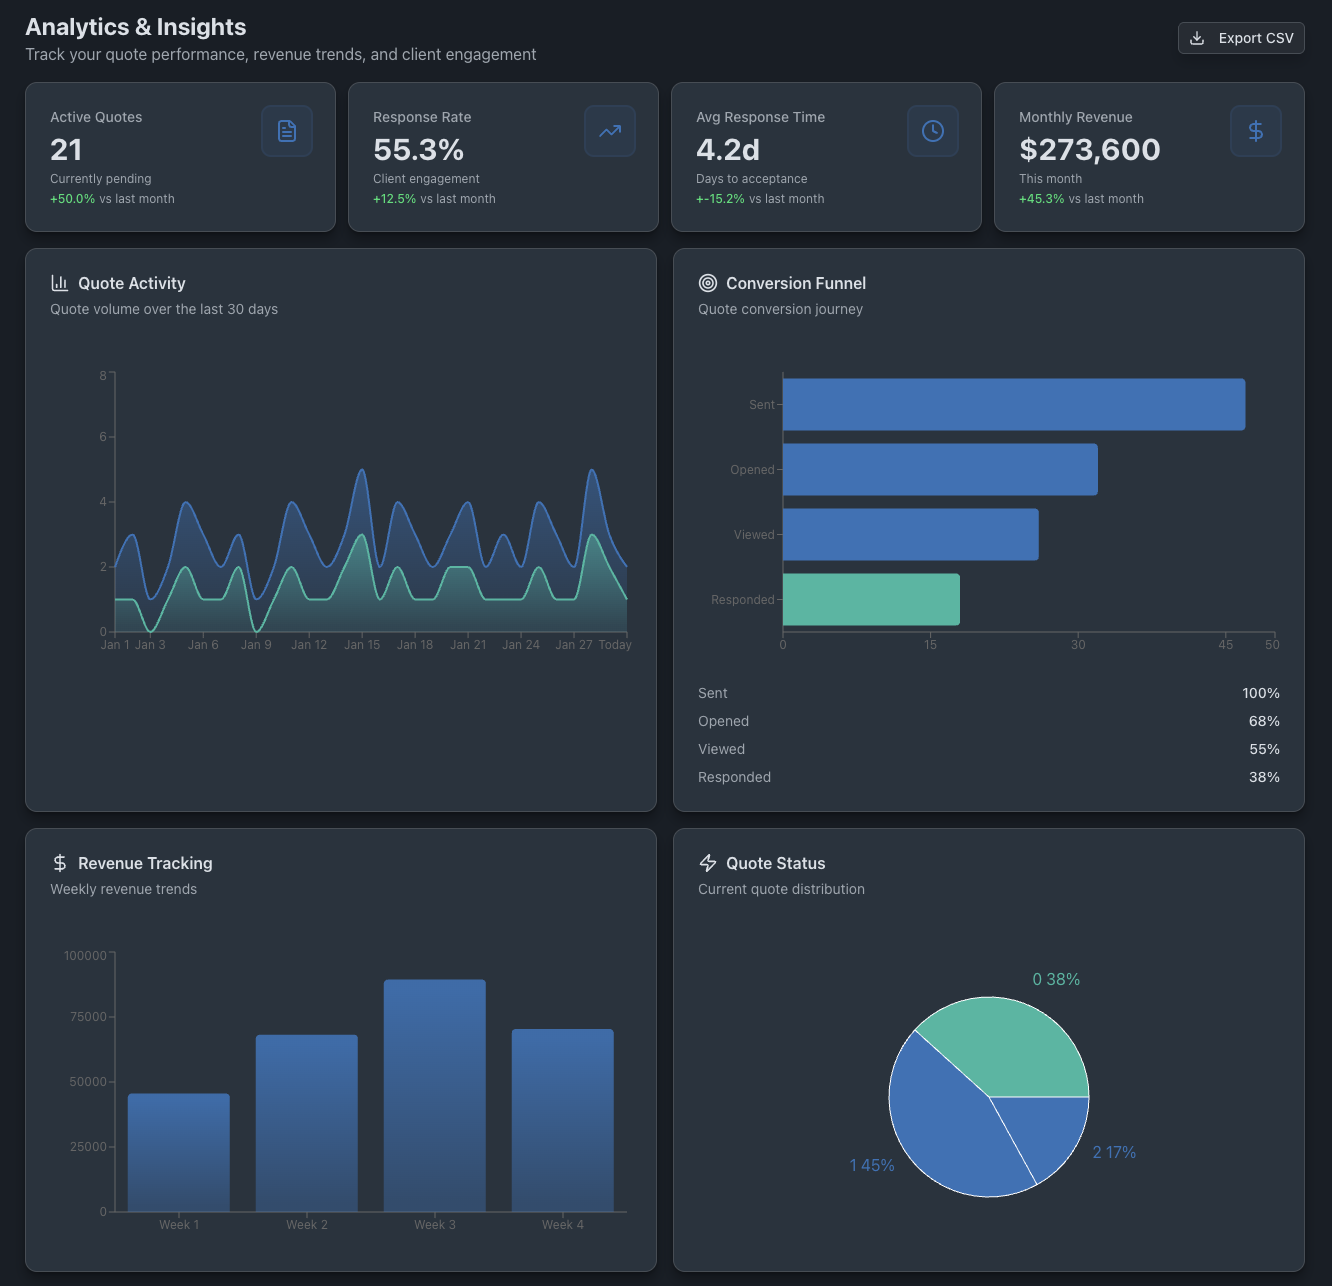Screen dimensions: 1332x1286
Task: Click the Today label on the activity chart
Action: coord(614,645)
